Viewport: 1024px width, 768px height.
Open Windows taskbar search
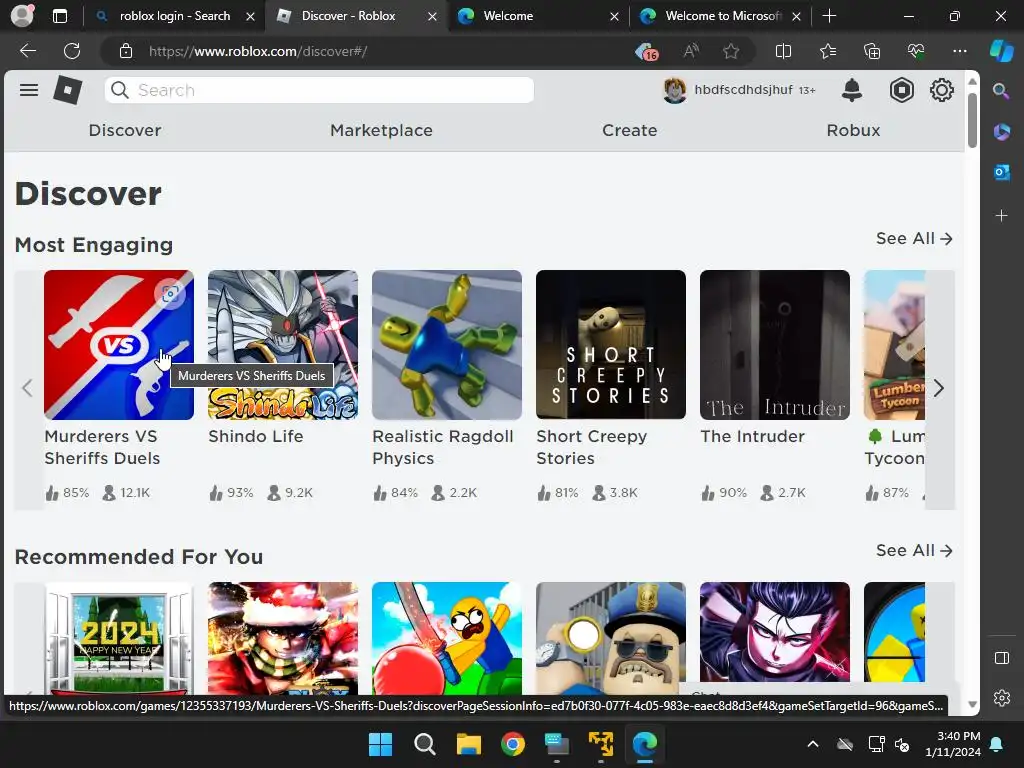point(424,744)
